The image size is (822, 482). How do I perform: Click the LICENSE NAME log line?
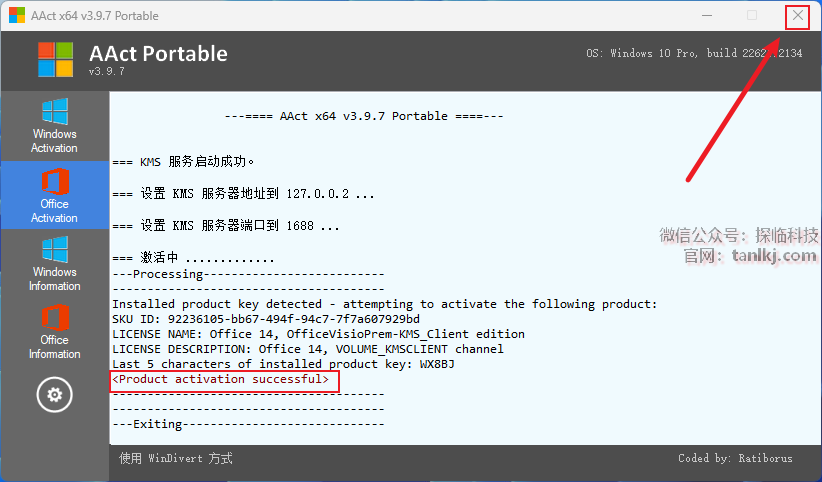click(x=318, y=334)
